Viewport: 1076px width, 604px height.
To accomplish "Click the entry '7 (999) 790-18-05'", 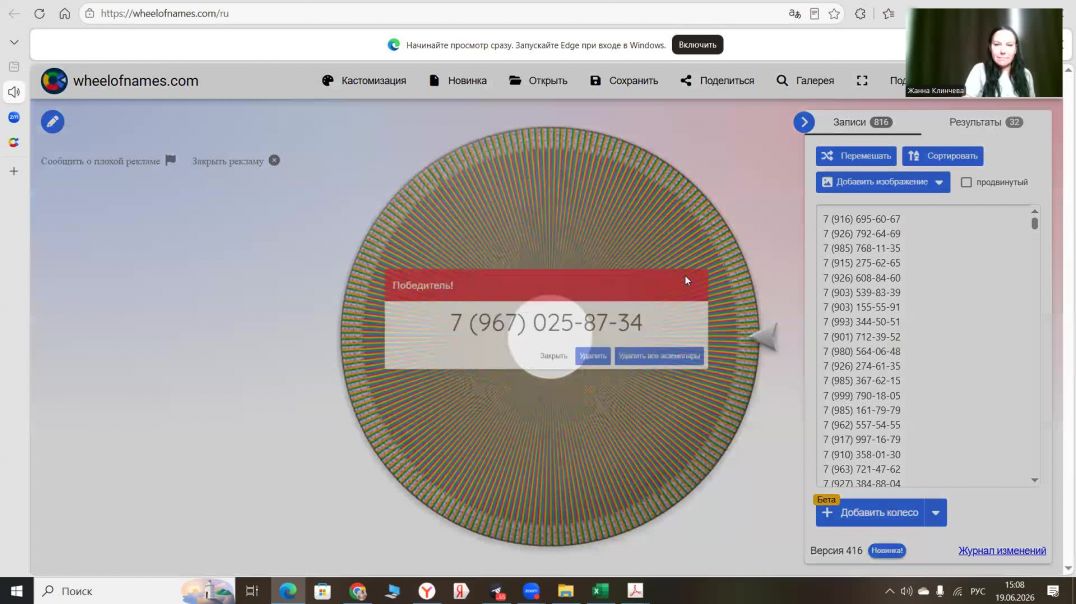I will click(x=862, y=396).
